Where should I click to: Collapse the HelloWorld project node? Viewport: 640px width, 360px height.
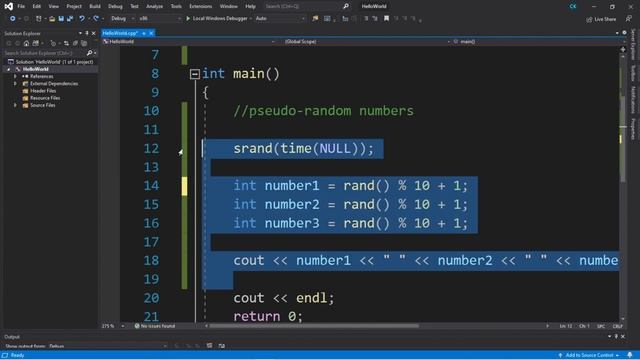click(9, 69)
